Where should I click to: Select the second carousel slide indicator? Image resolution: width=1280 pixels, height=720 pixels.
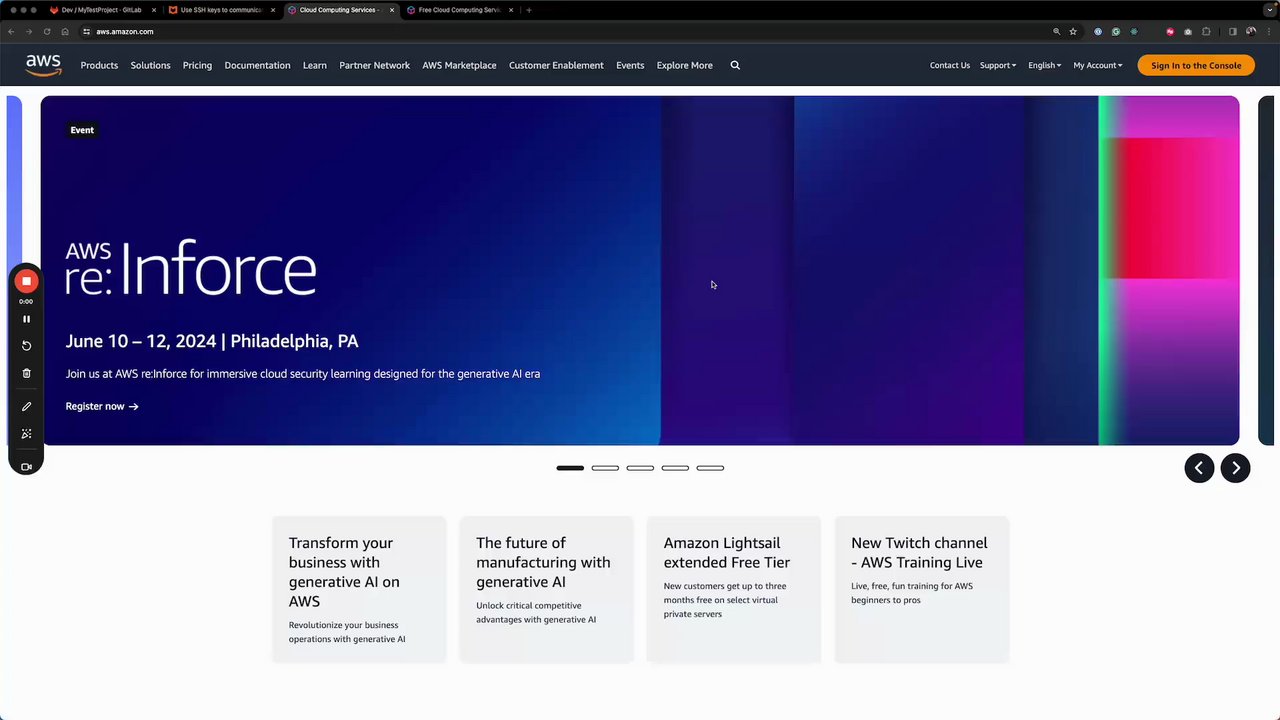605,468
